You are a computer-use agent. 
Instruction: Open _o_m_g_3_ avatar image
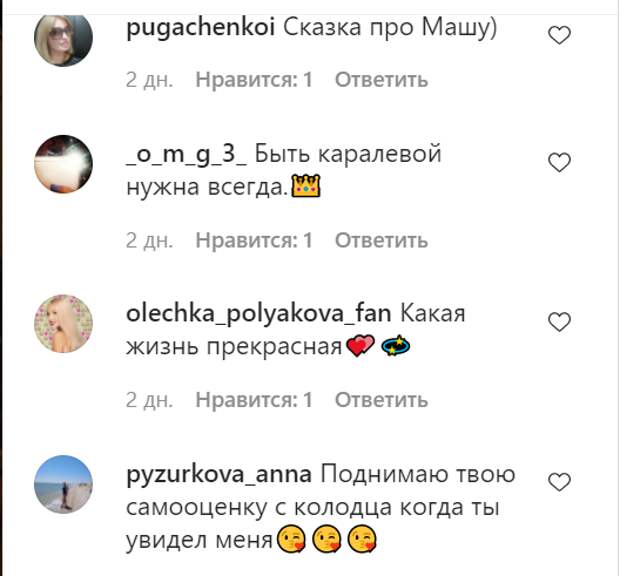pyautogui.click(x=63, y=164)
